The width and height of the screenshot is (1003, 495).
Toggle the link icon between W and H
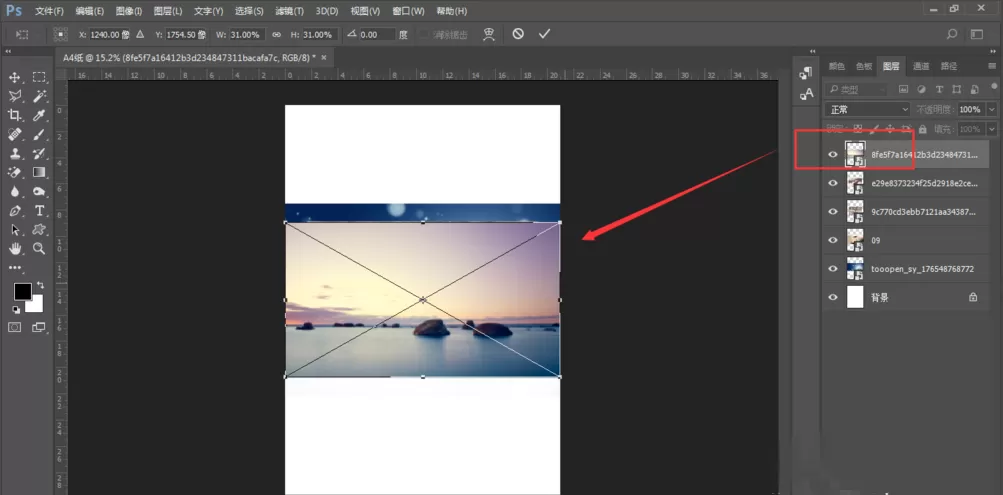(276, 35)
